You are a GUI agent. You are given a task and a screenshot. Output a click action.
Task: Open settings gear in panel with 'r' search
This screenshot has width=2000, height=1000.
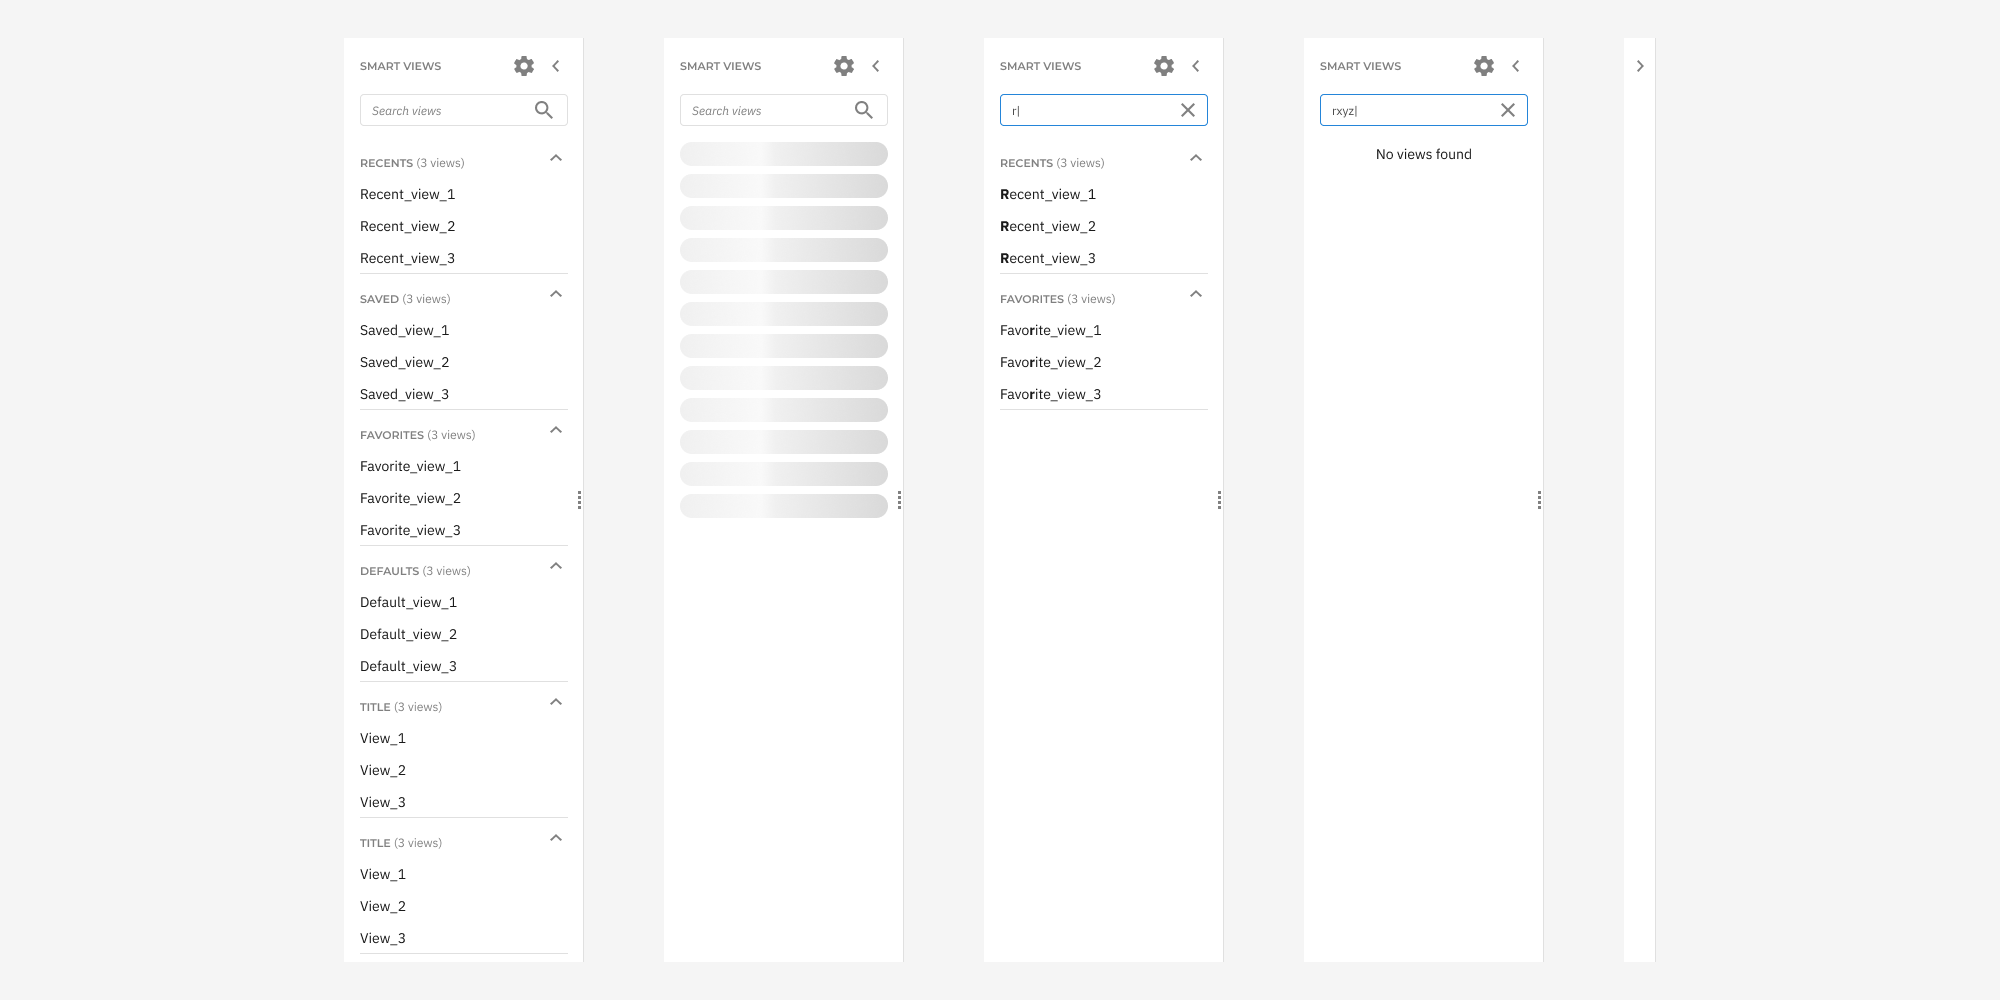1164,66
